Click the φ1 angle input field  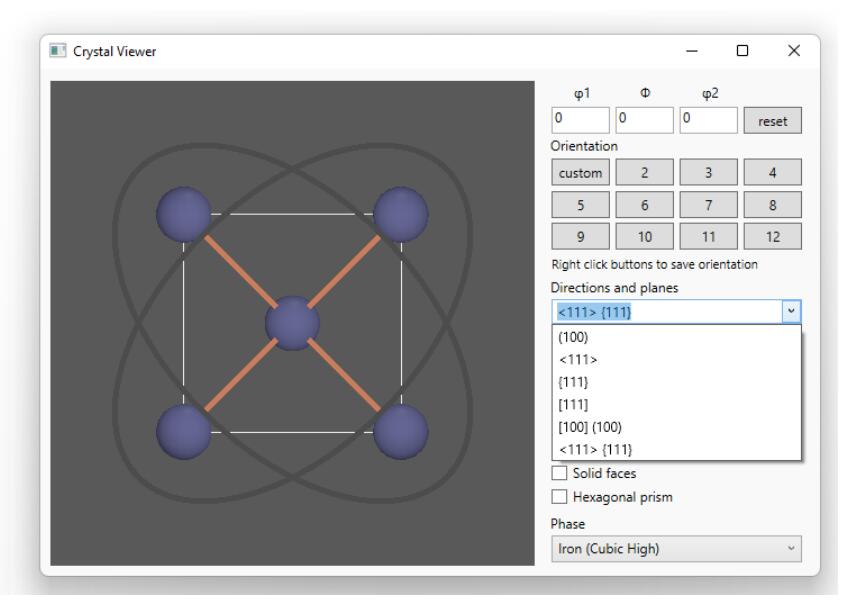580,122
